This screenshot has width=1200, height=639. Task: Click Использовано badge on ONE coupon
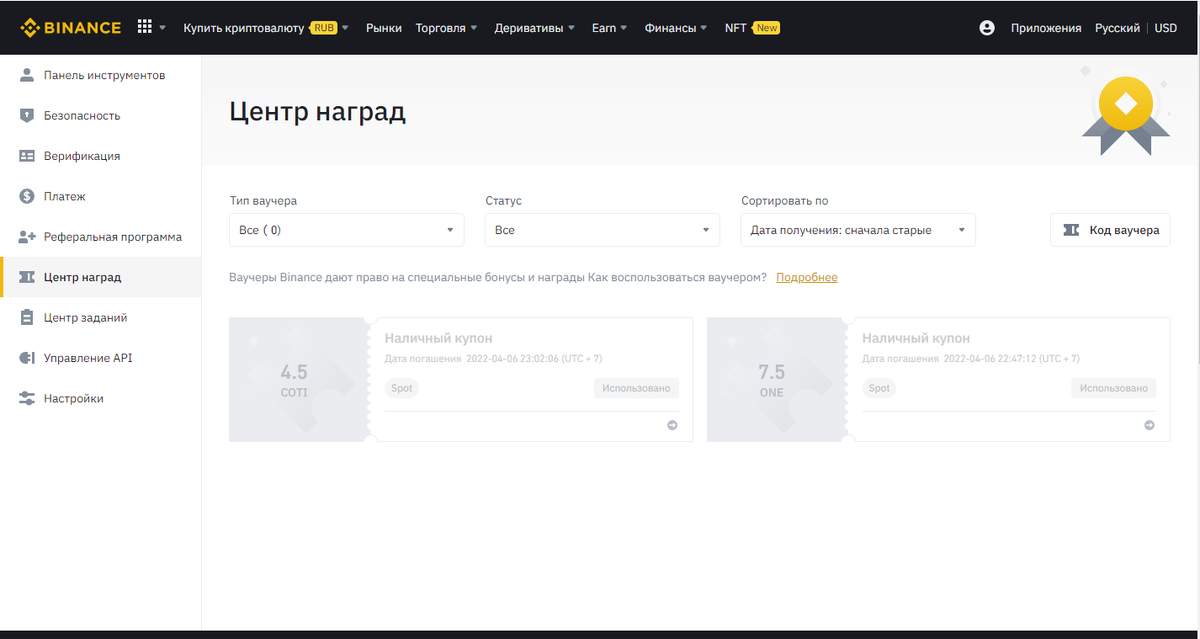pos(1114,388)
